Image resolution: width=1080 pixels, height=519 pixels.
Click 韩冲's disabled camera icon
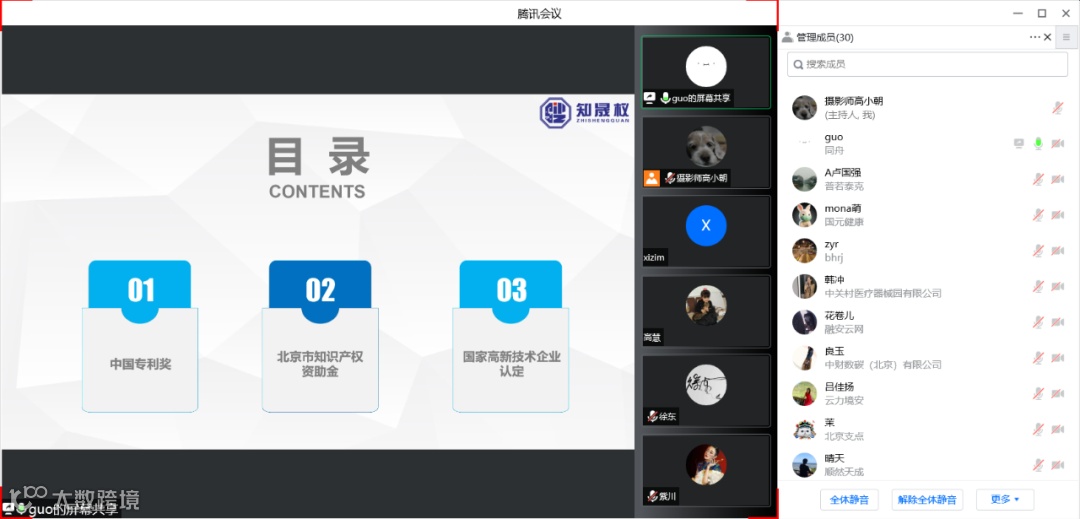click(x=1058, y=286)
